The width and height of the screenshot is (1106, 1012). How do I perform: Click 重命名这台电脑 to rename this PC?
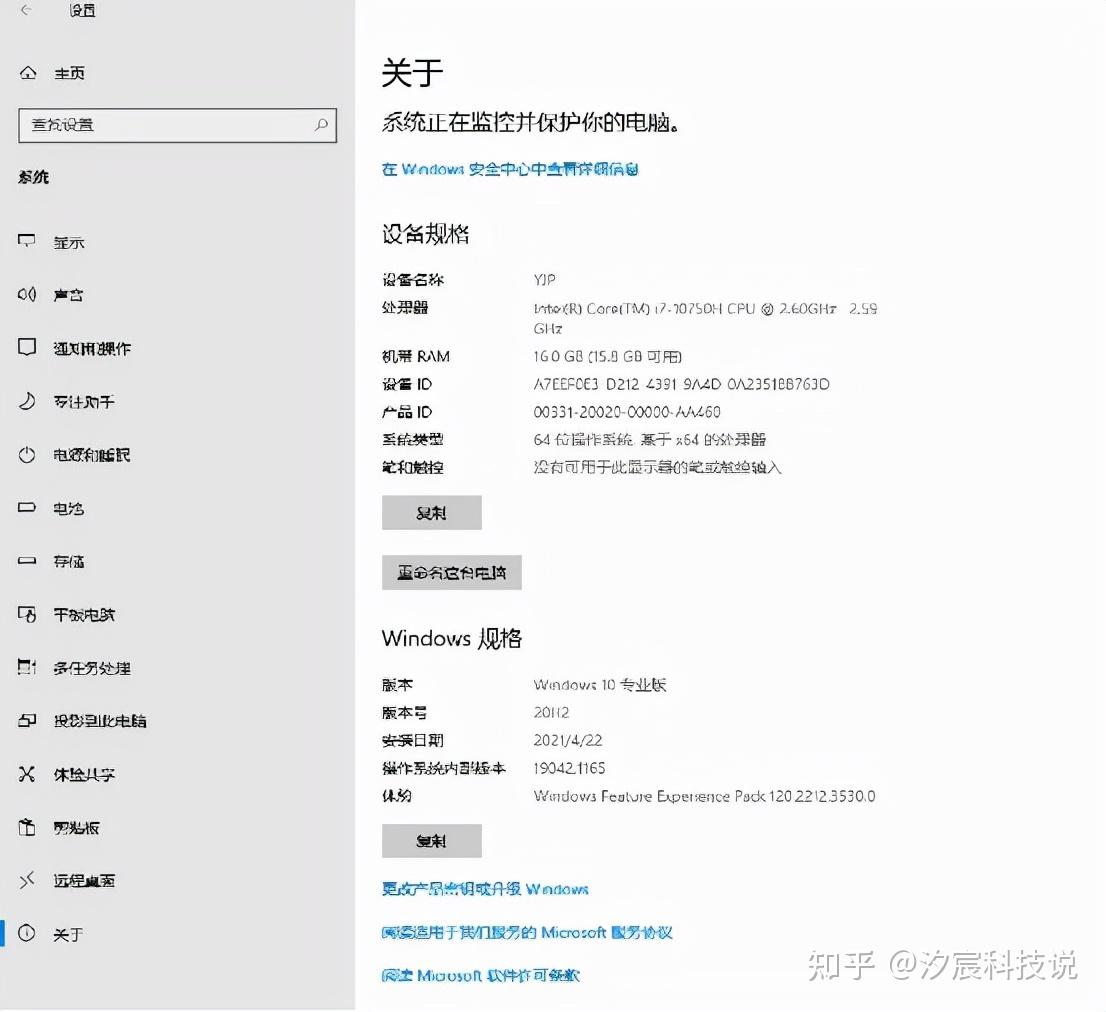click(451, 572)
